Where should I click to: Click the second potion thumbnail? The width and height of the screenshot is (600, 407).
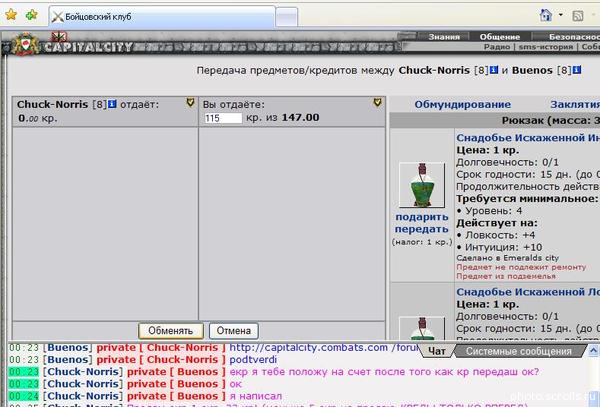click(x=422, y=329)
